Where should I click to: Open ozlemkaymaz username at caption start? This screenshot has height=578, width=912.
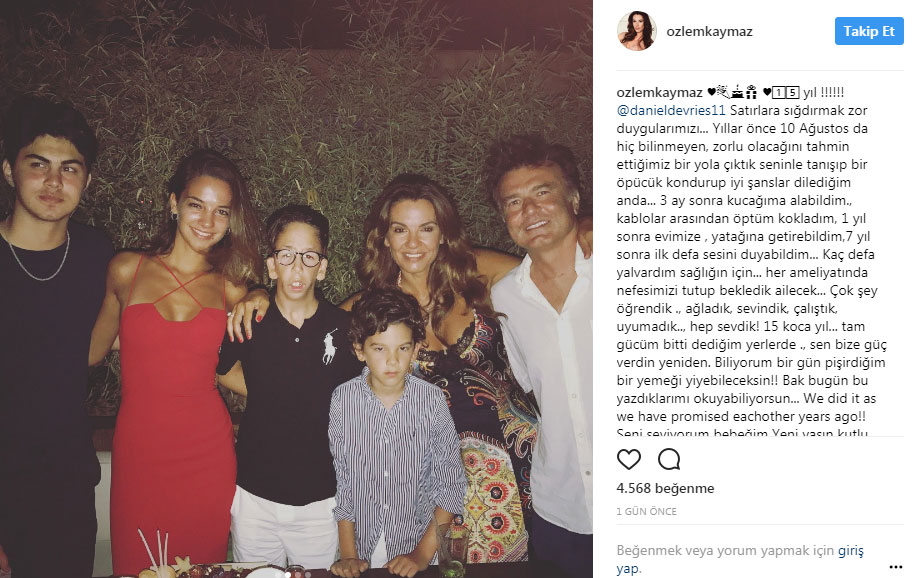click(660, 92)
